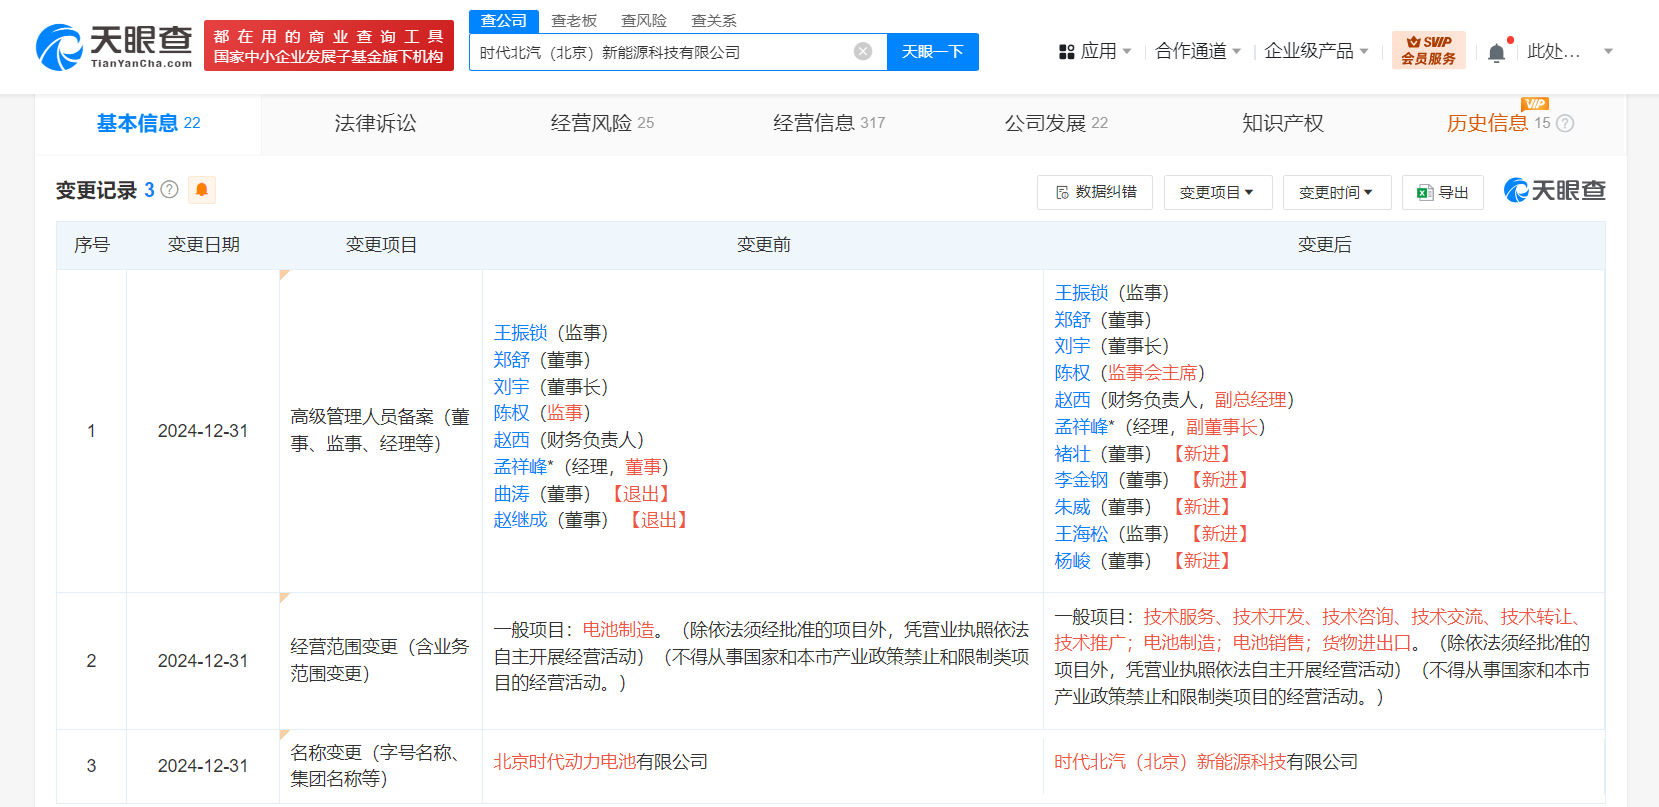Image resolution: width=1659 pixels, height=807 pixels.
Task: Click the SVIP 会员服务 badge
Action: point(1428,50)
